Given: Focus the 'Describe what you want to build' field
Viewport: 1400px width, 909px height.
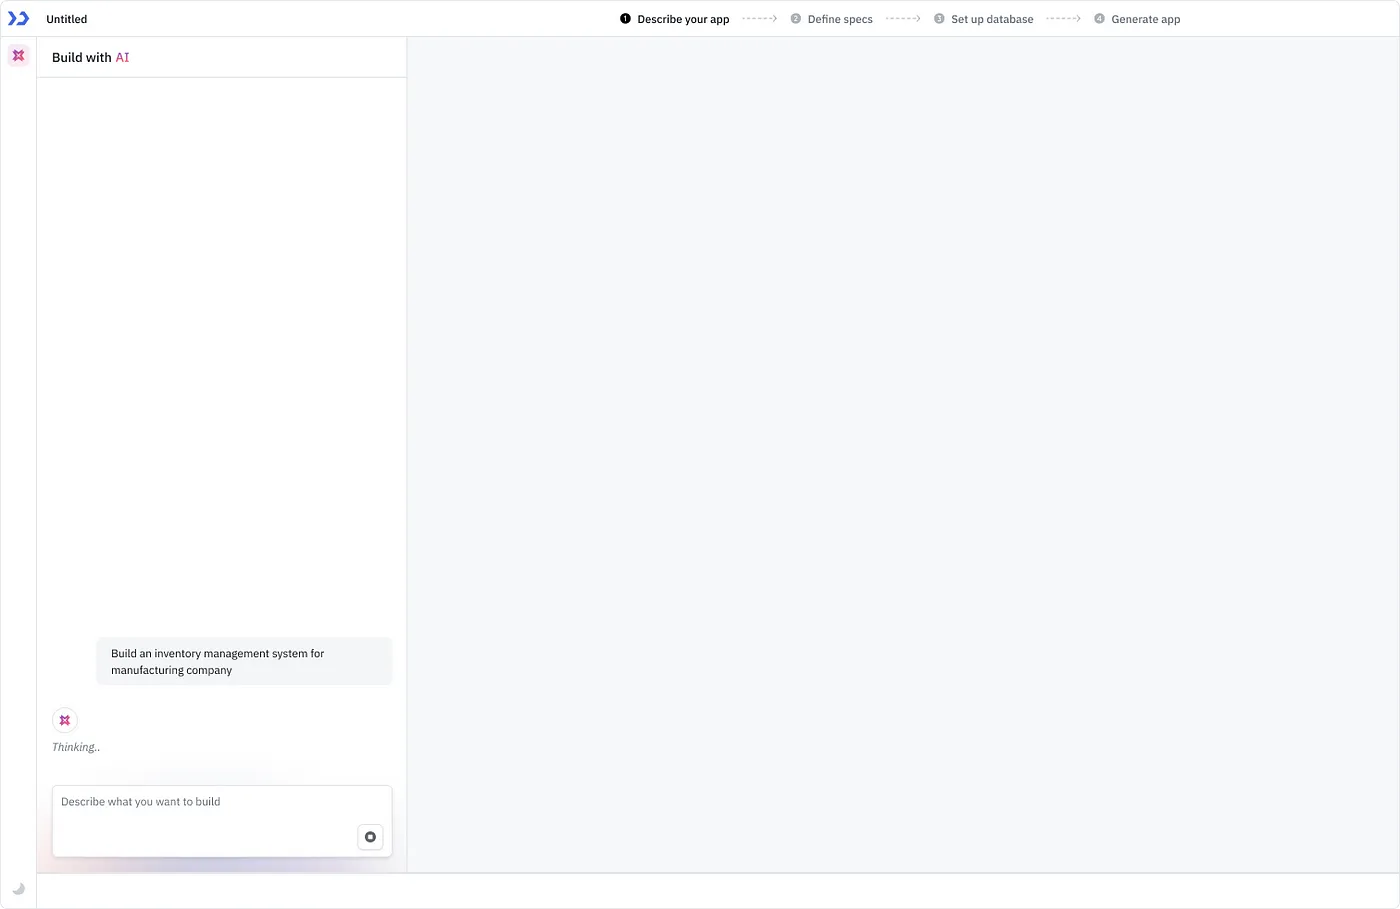Looking at the screenshot, I should pyautogui.click(x=222, y=821).
